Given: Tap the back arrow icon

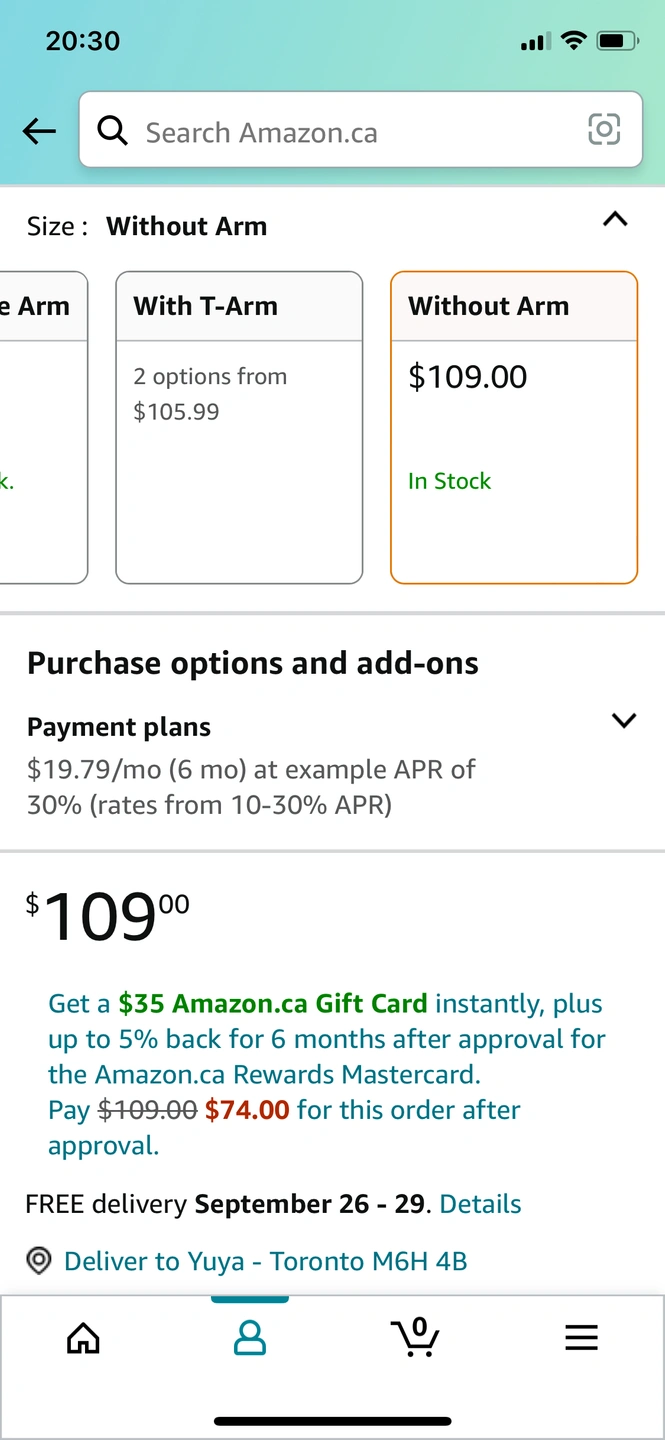Looking at the screenshot, I should (39, 131).
